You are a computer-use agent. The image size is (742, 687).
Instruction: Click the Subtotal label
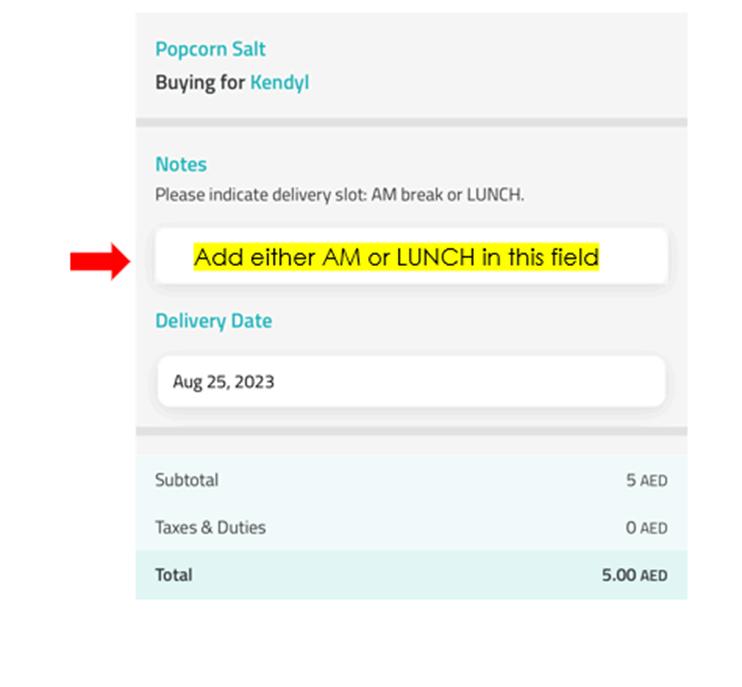tap(186, 480)
